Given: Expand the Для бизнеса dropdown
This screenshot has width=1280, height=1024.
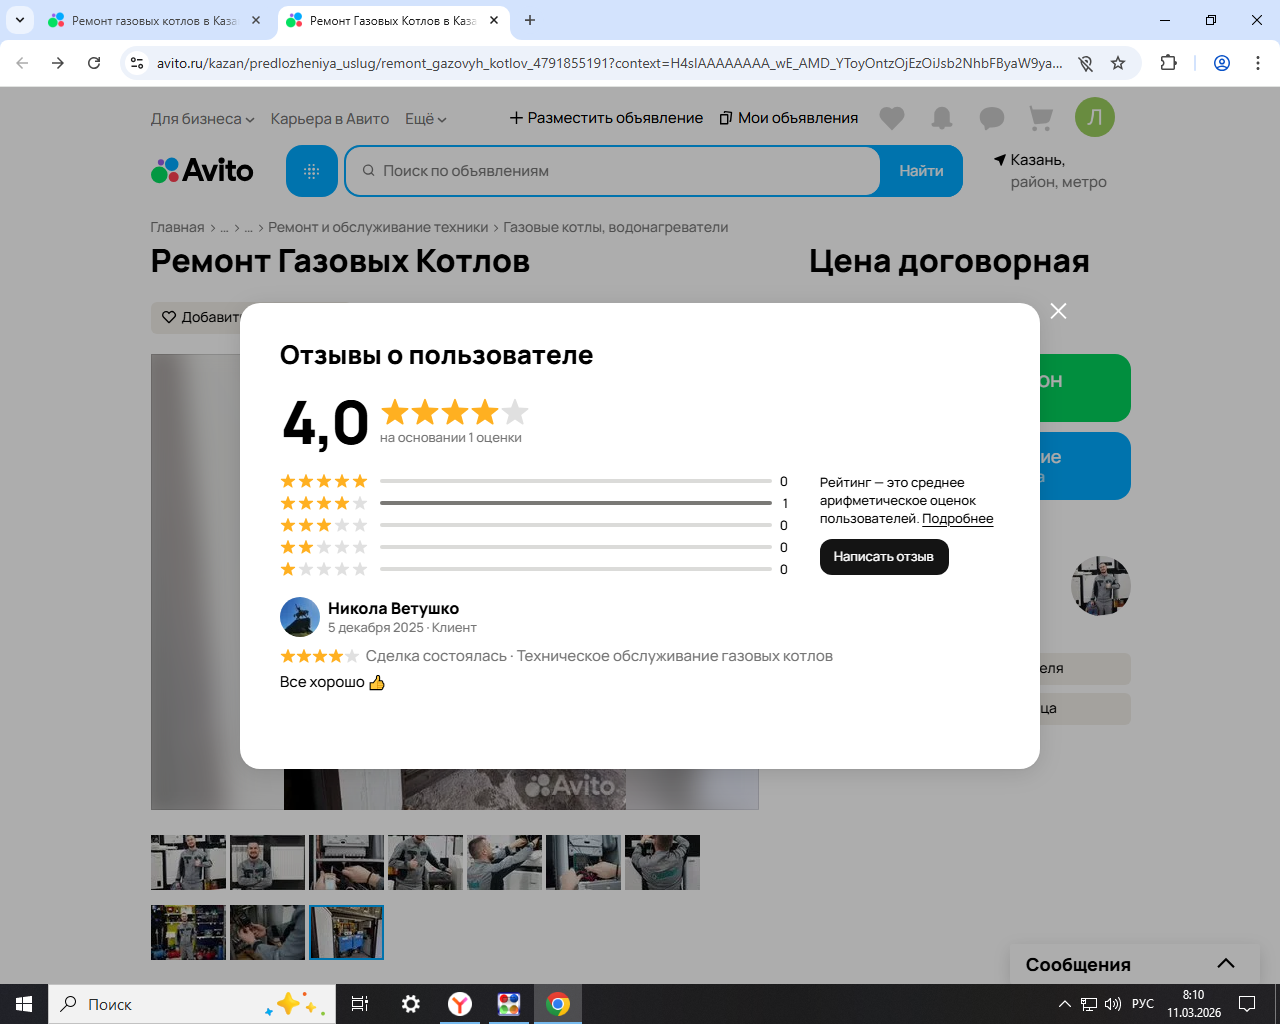Looking at the screenshot, I should [203, 119].
